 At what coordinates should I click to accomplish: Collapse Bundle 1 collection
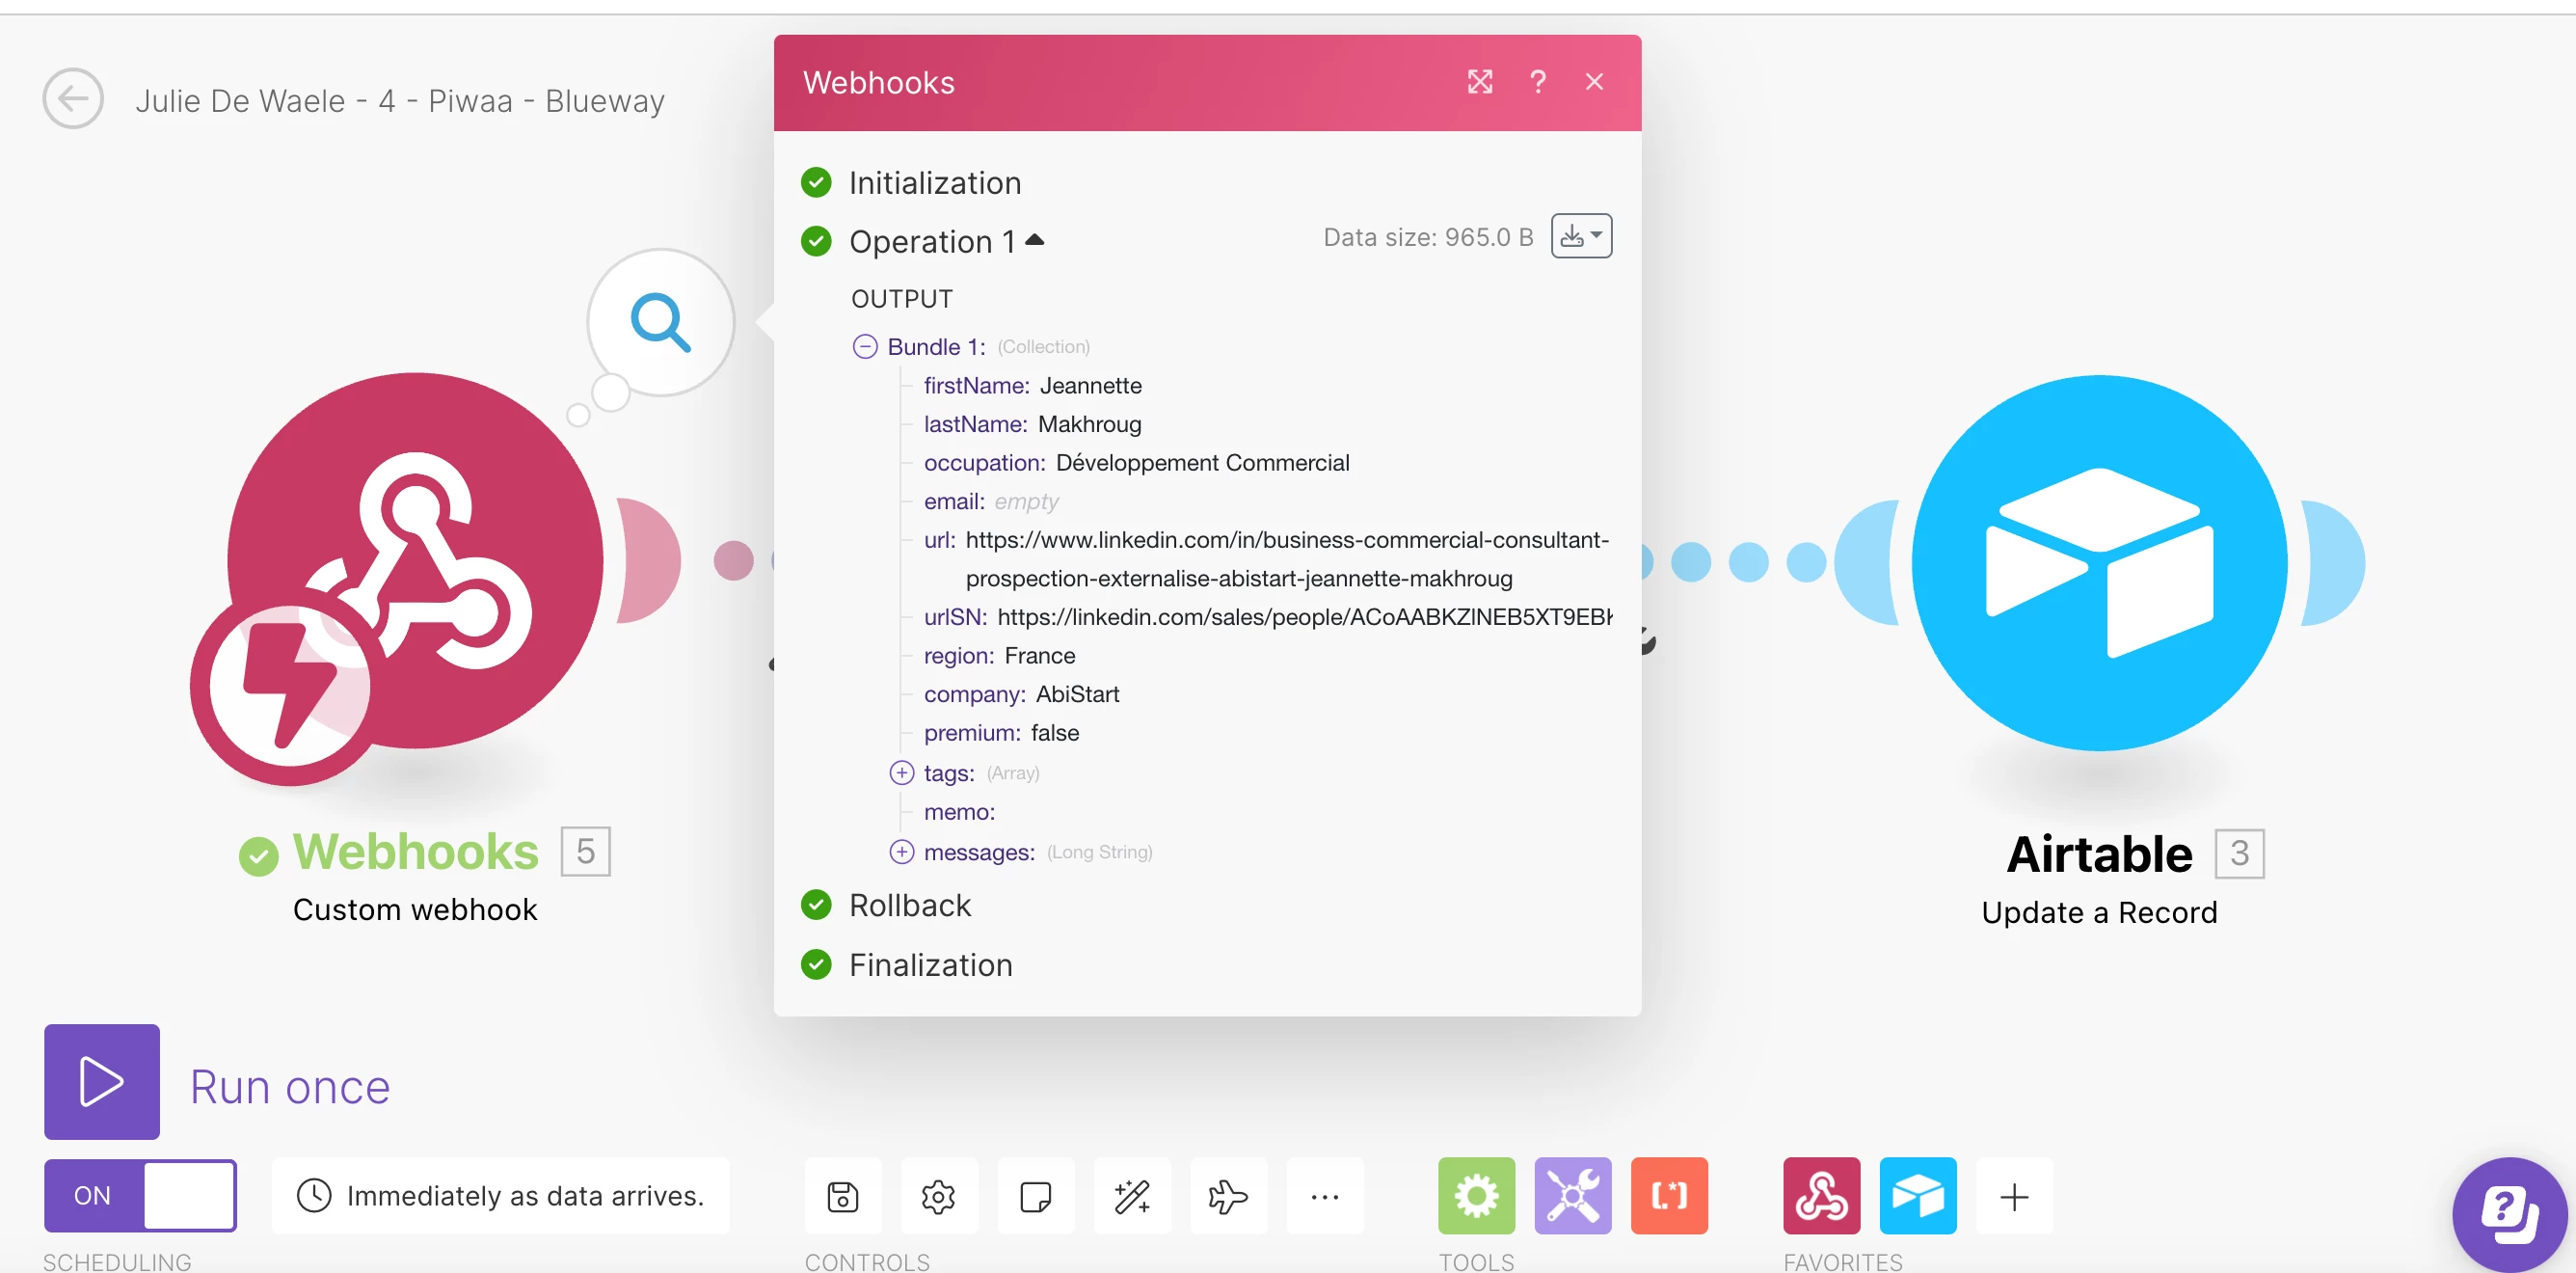865,347
